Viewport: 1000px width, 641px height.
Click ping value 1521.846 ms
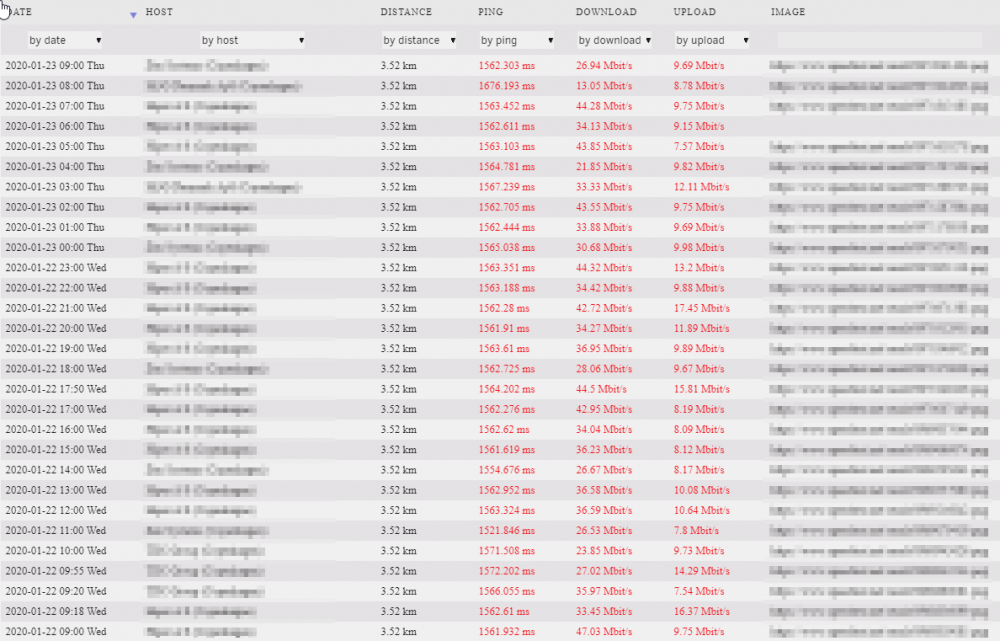506,531
